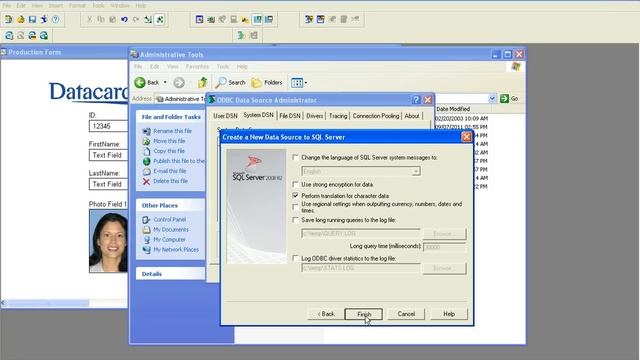Uncheck Perform translation for character data

[x=295, y=196]
